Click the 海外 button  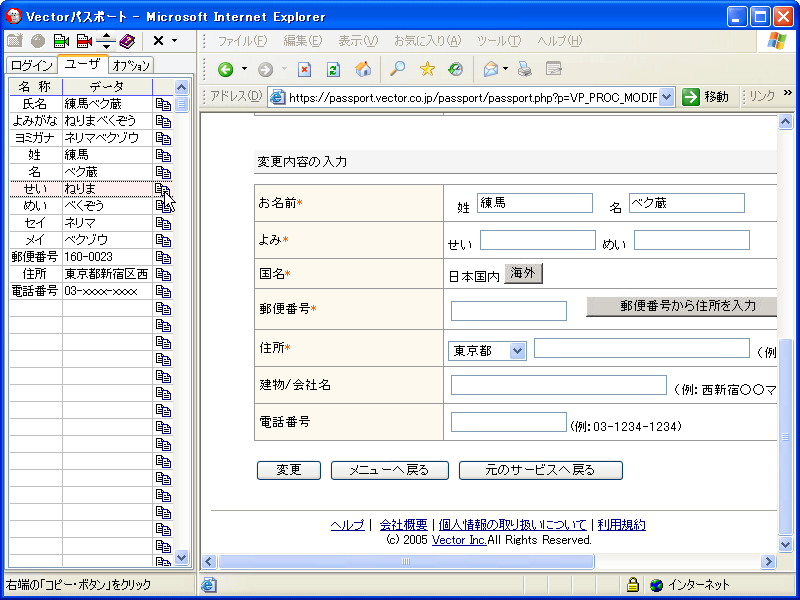tap(523, 273)
